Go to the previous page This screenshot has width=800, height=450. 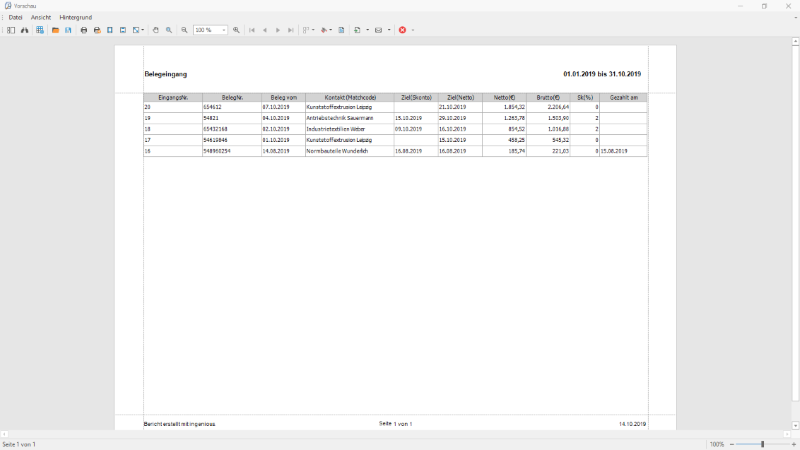(x=265, y=30)
